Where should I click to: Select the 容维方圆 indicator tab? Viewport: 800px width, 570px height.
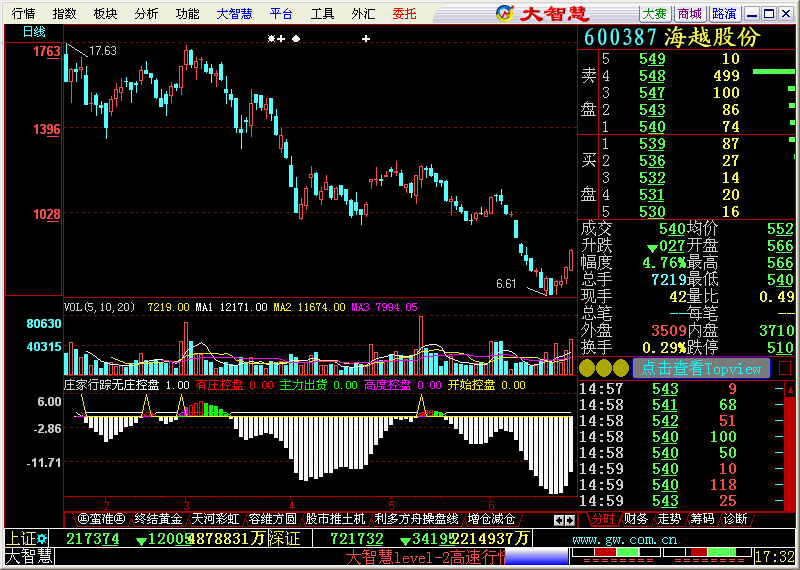(x=272, y=519)
